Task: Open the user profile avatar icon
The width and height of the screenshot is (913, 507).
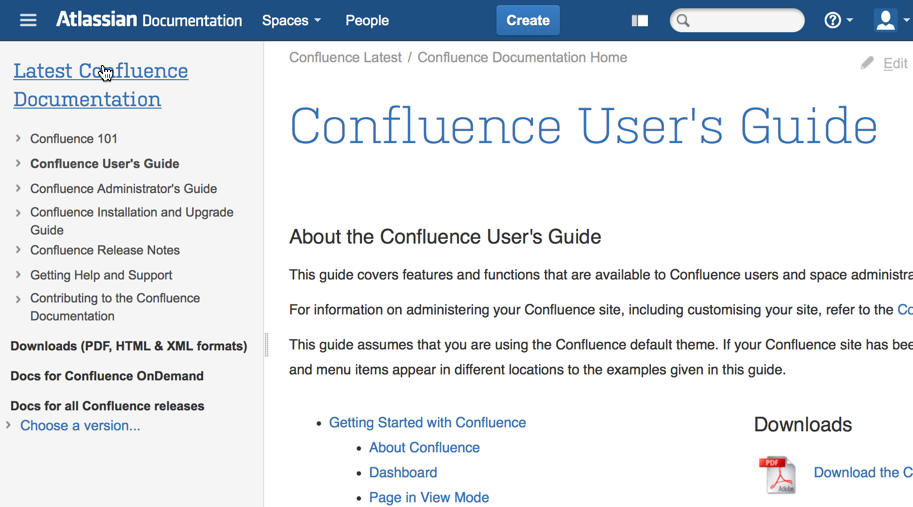Action: [x=885, y=20]
